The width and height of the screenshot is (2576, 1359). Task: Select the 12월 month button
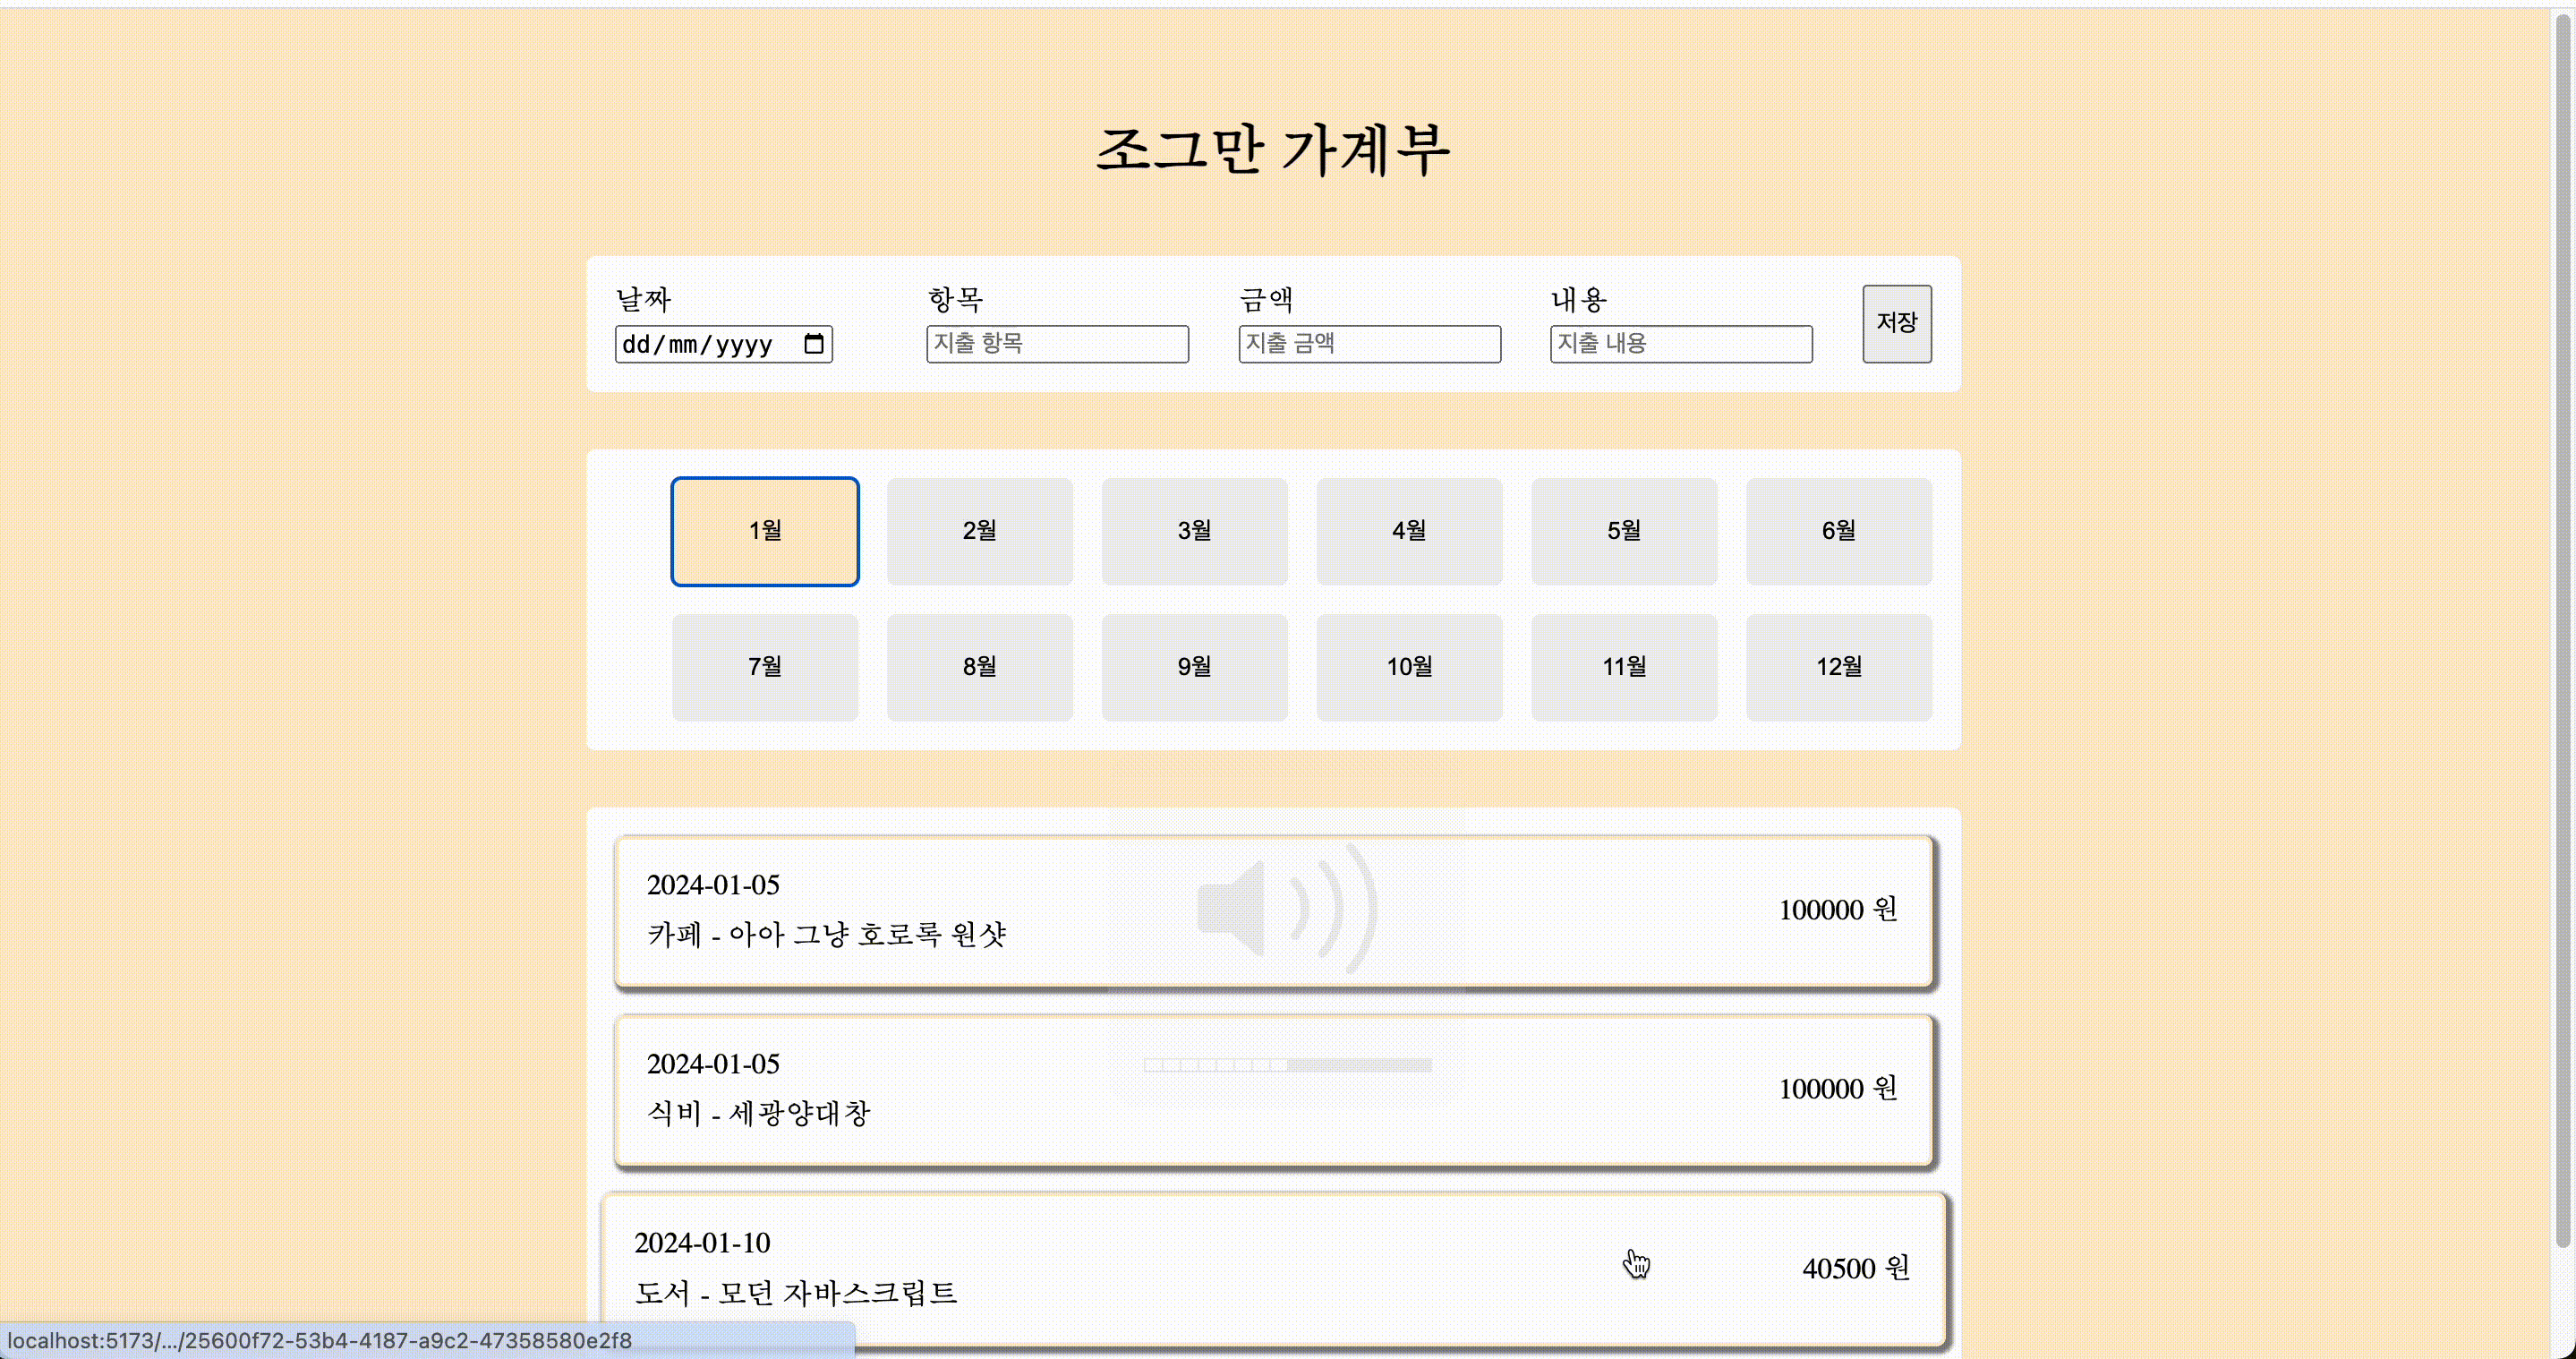(1838, 666)
